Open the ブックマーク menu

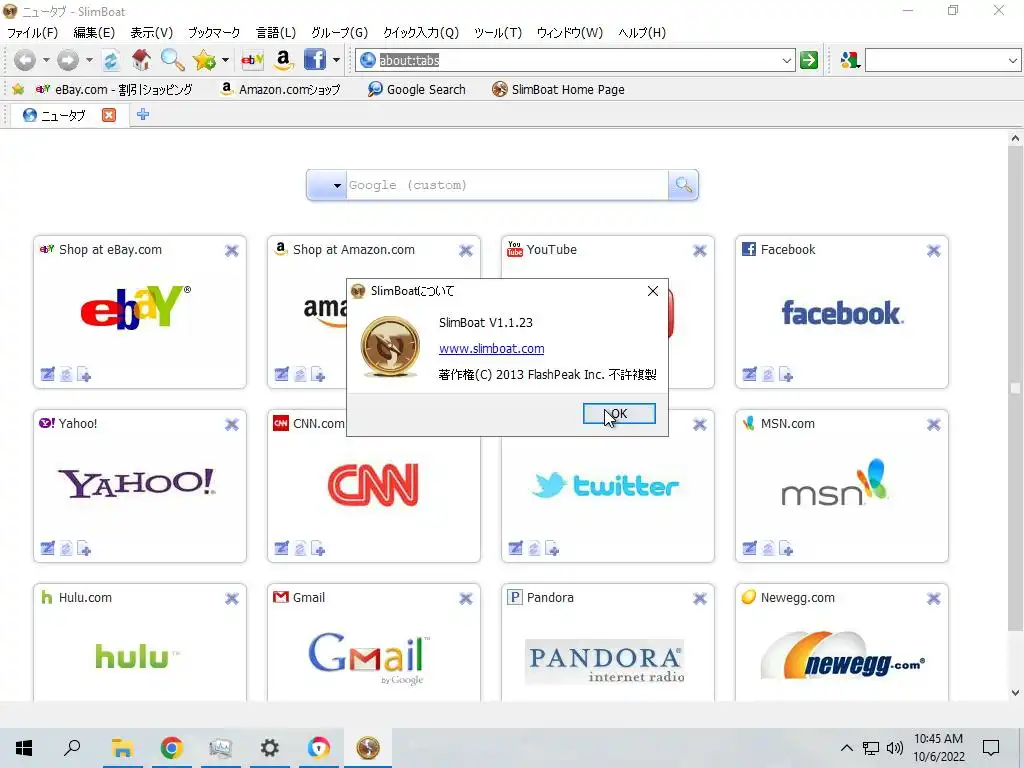(x=214, y=33)
